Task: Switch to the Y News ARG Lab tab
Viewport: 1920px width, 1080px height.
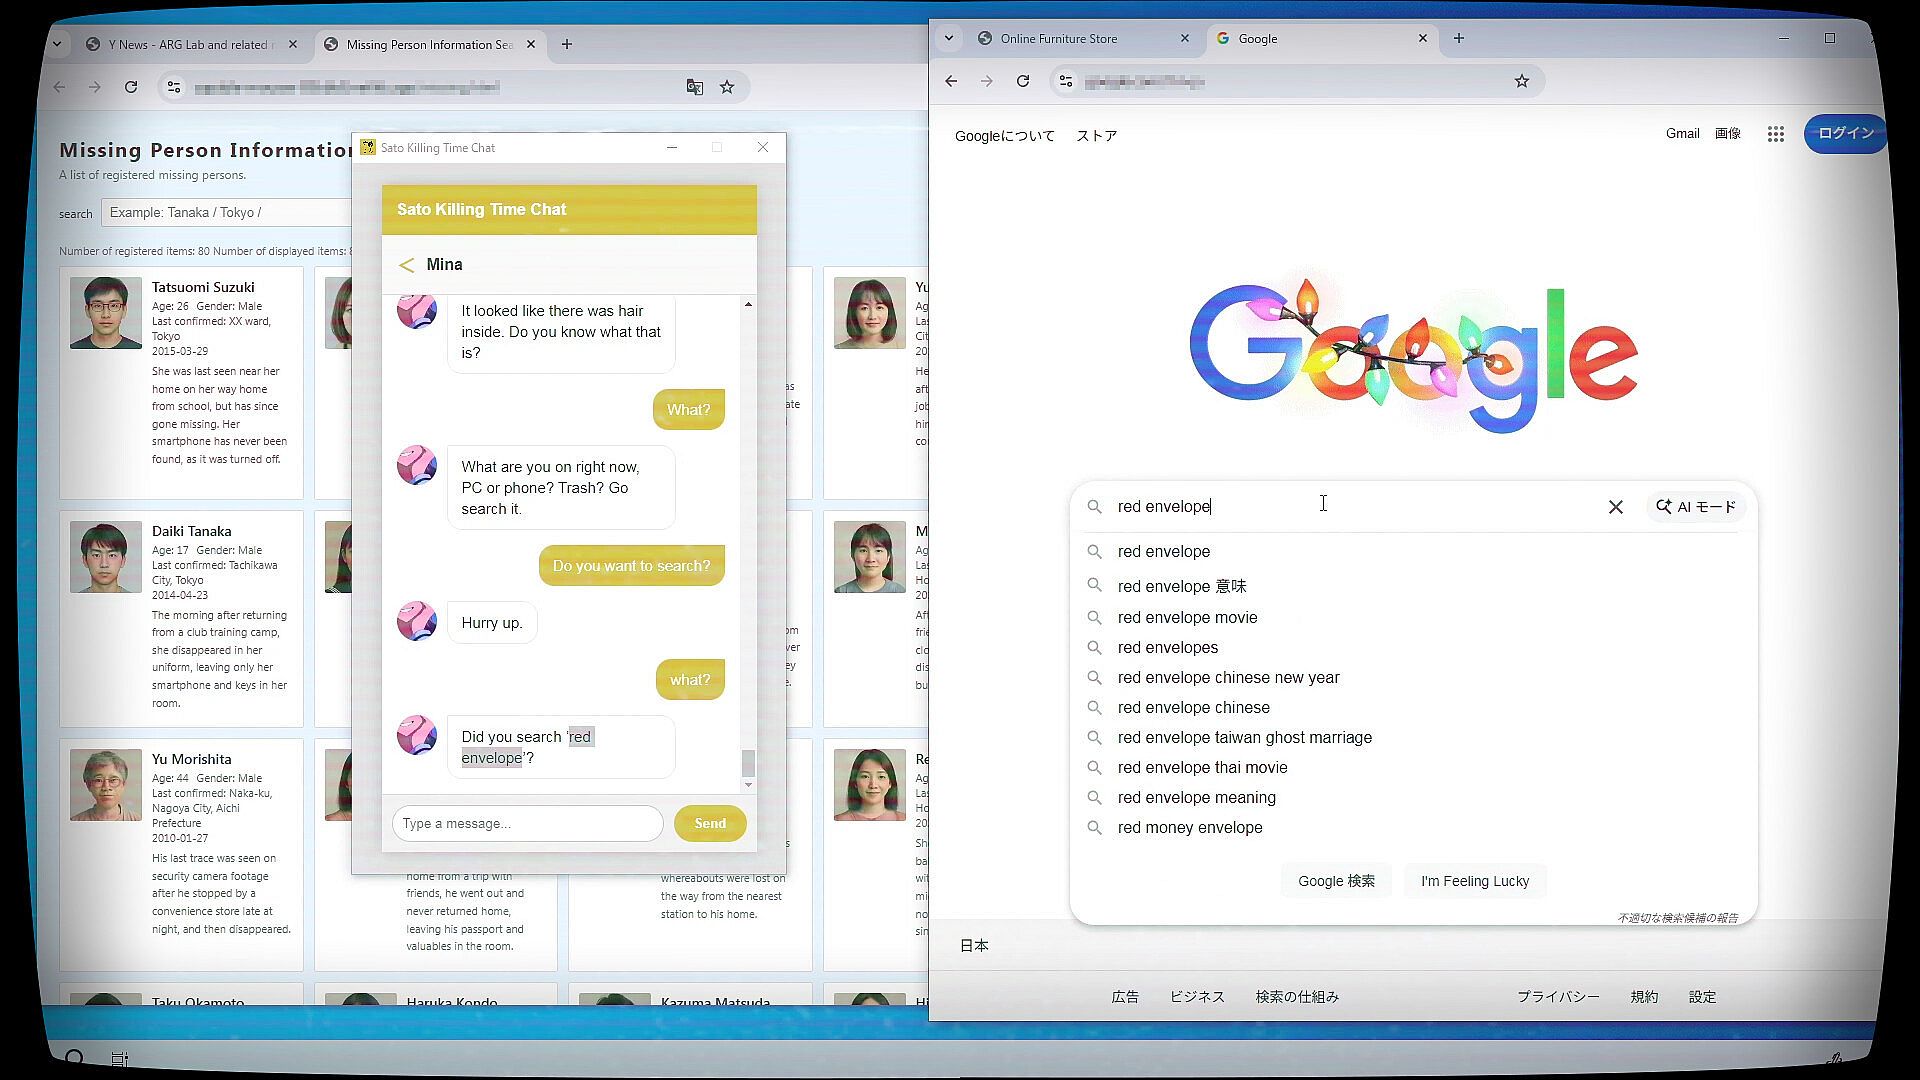Action: point(187,44)
